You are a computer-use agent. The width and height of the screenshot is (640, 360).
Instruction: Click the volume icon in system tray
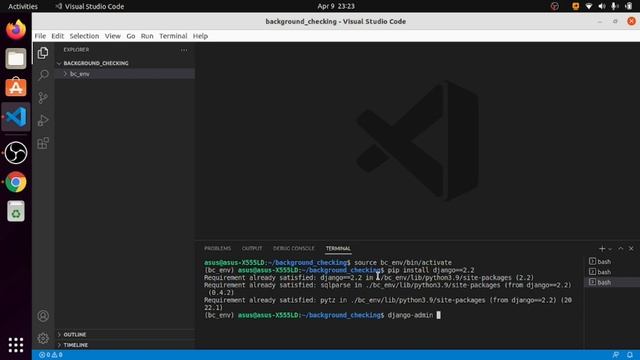(x=602, y=6)
